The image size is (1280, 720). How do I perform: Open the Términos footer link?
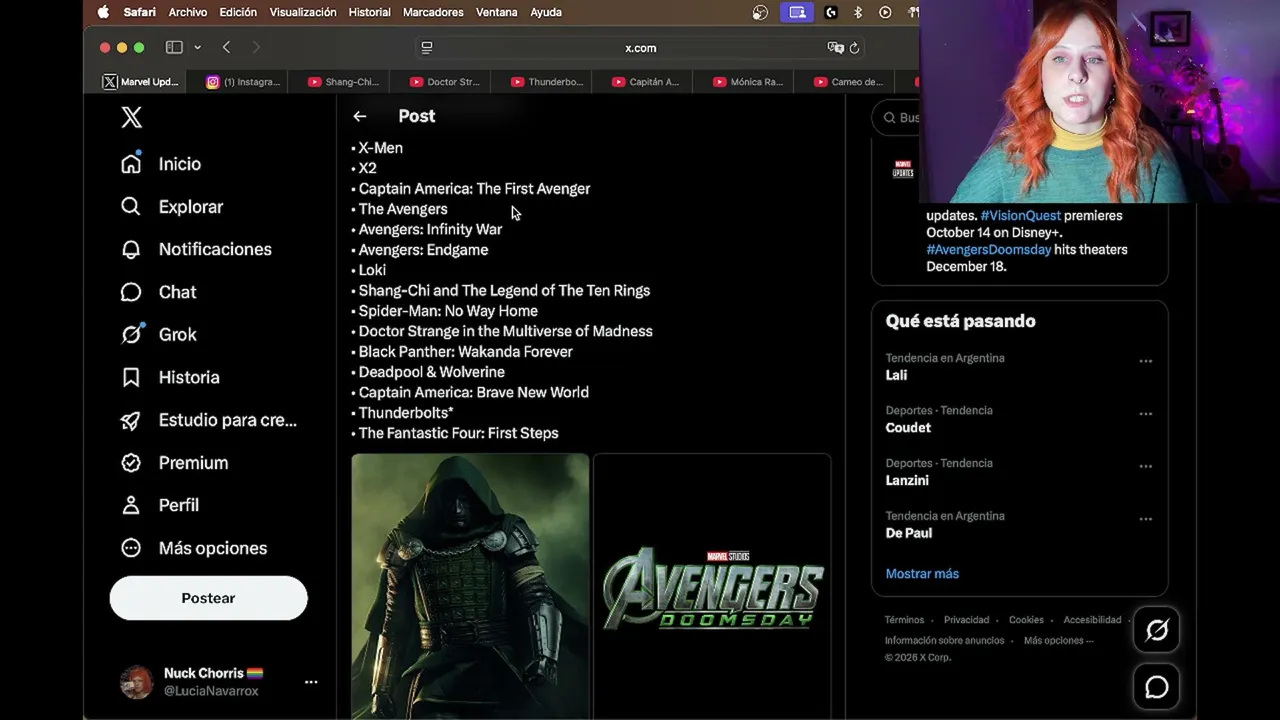point(904,620)
